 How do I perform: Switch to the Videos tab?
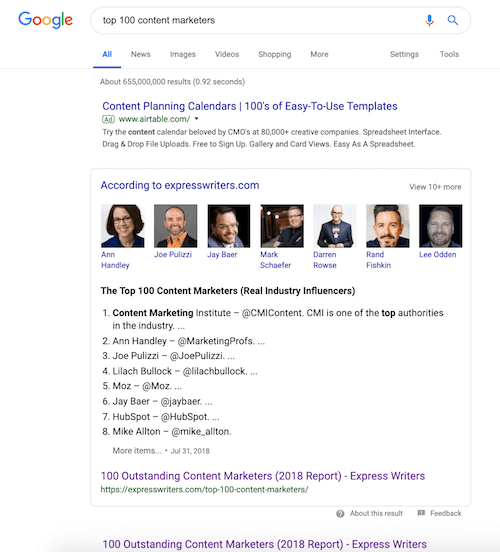click(x=227, y=54)
